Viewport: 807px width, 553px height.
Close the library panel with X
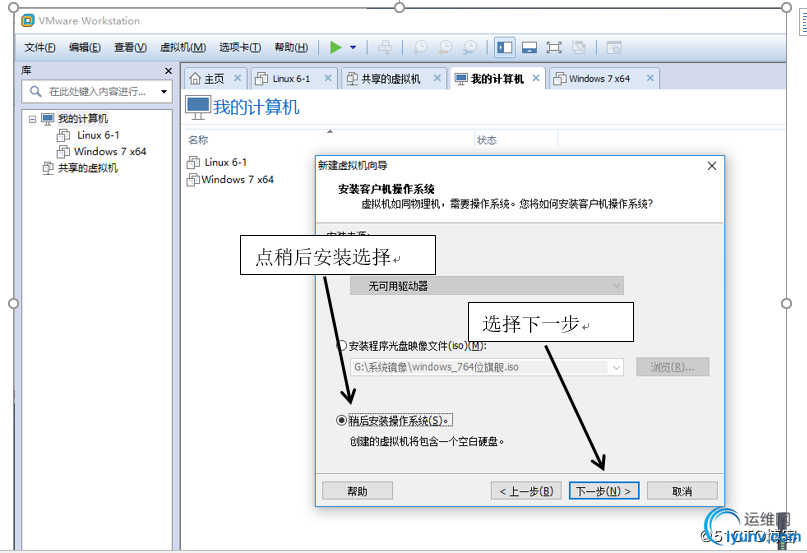point(168,71)
